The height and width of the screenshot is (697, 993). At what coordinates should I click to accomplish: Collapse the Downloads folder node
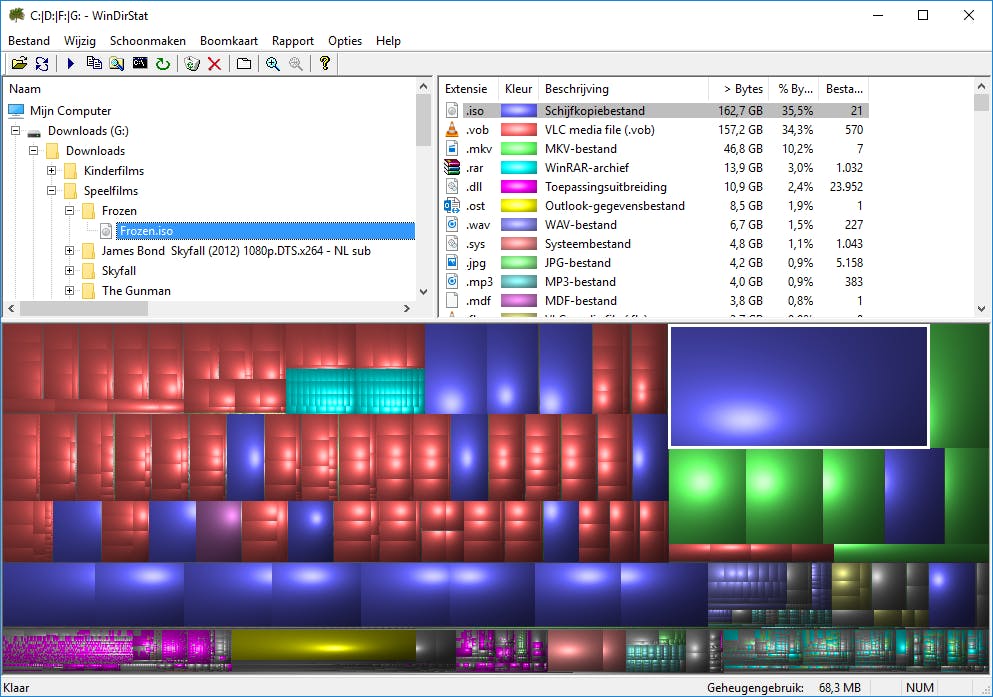(x=34, y=151)
